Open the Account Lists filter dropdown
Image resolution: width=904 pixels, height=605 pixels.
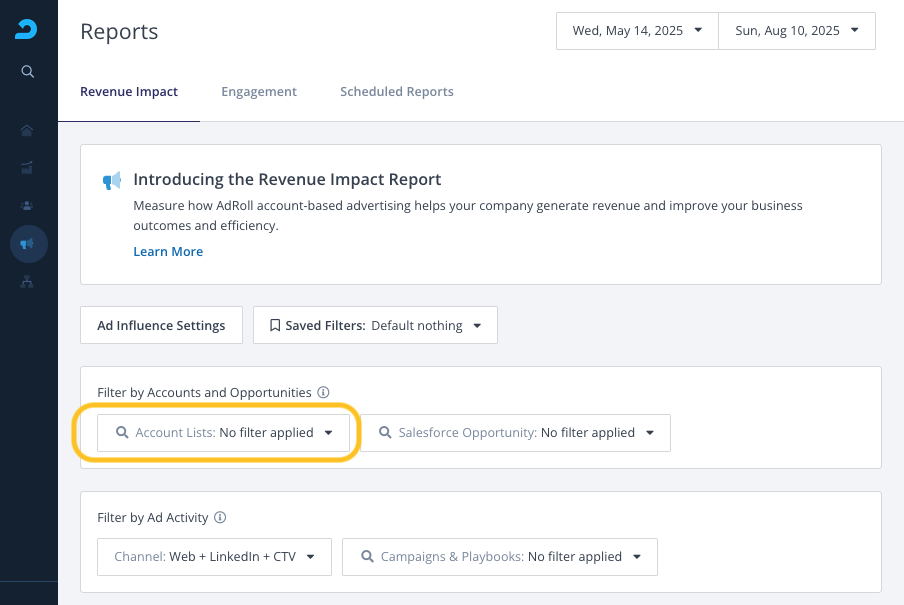click(223, 433)
